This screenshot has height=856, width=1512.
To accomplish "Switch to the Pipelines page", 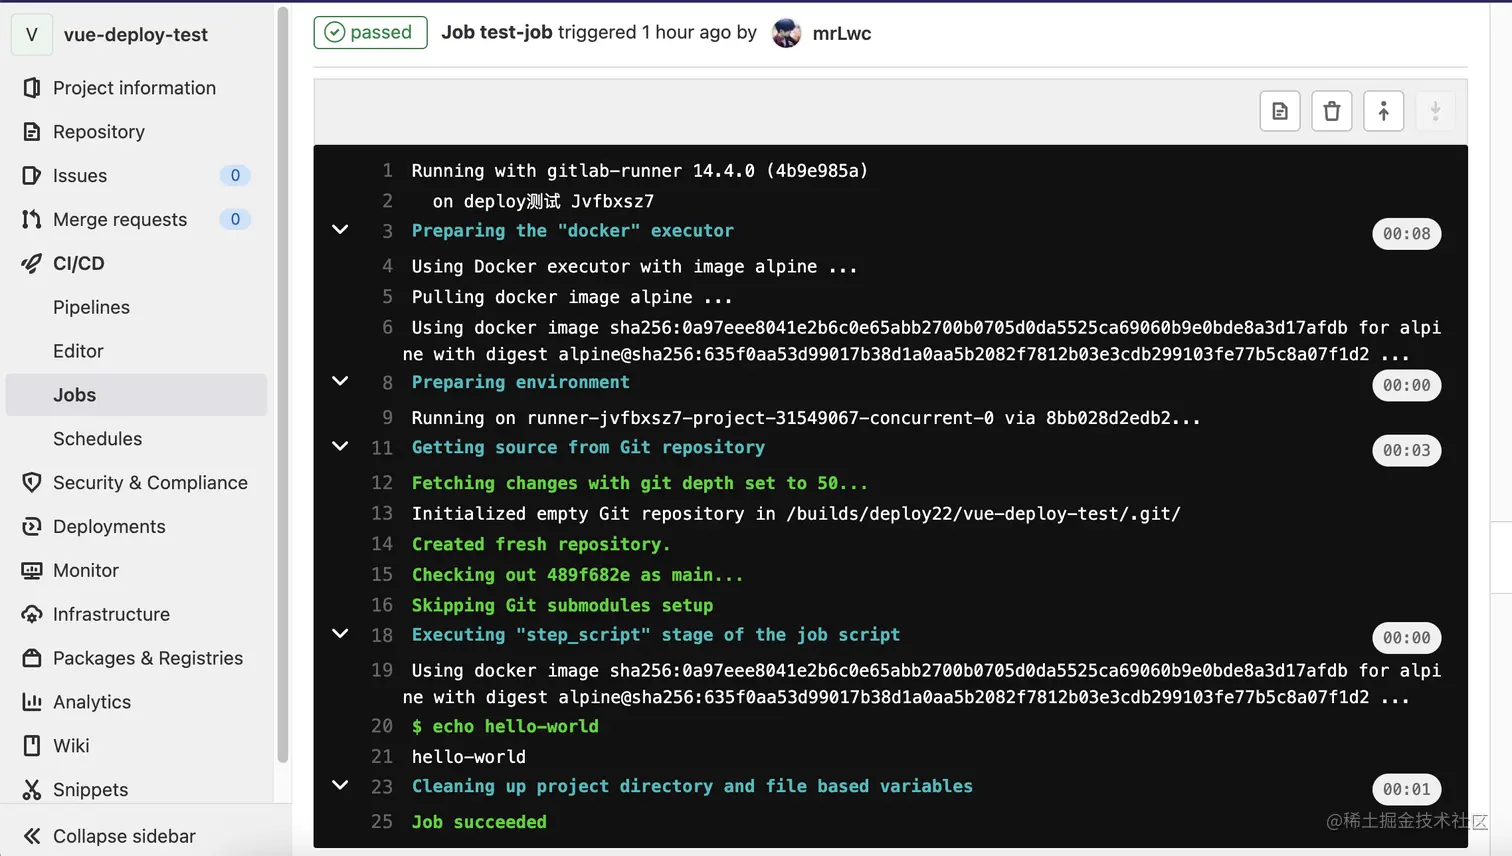I will pos(90,307).
